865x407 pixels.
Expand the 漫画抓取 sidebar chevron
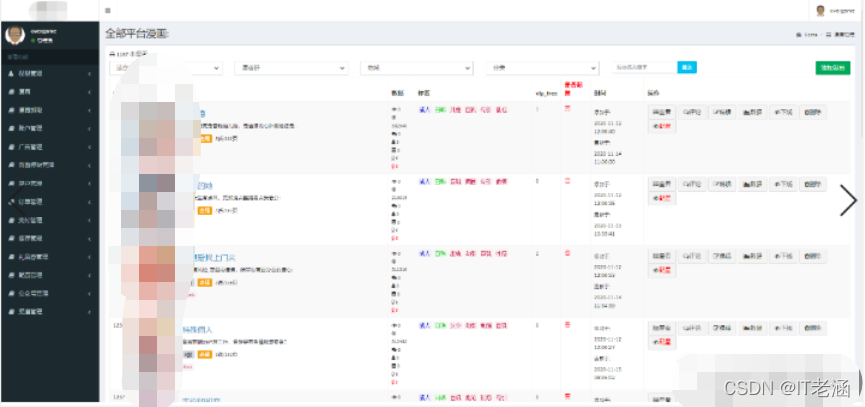coord(89,110)
